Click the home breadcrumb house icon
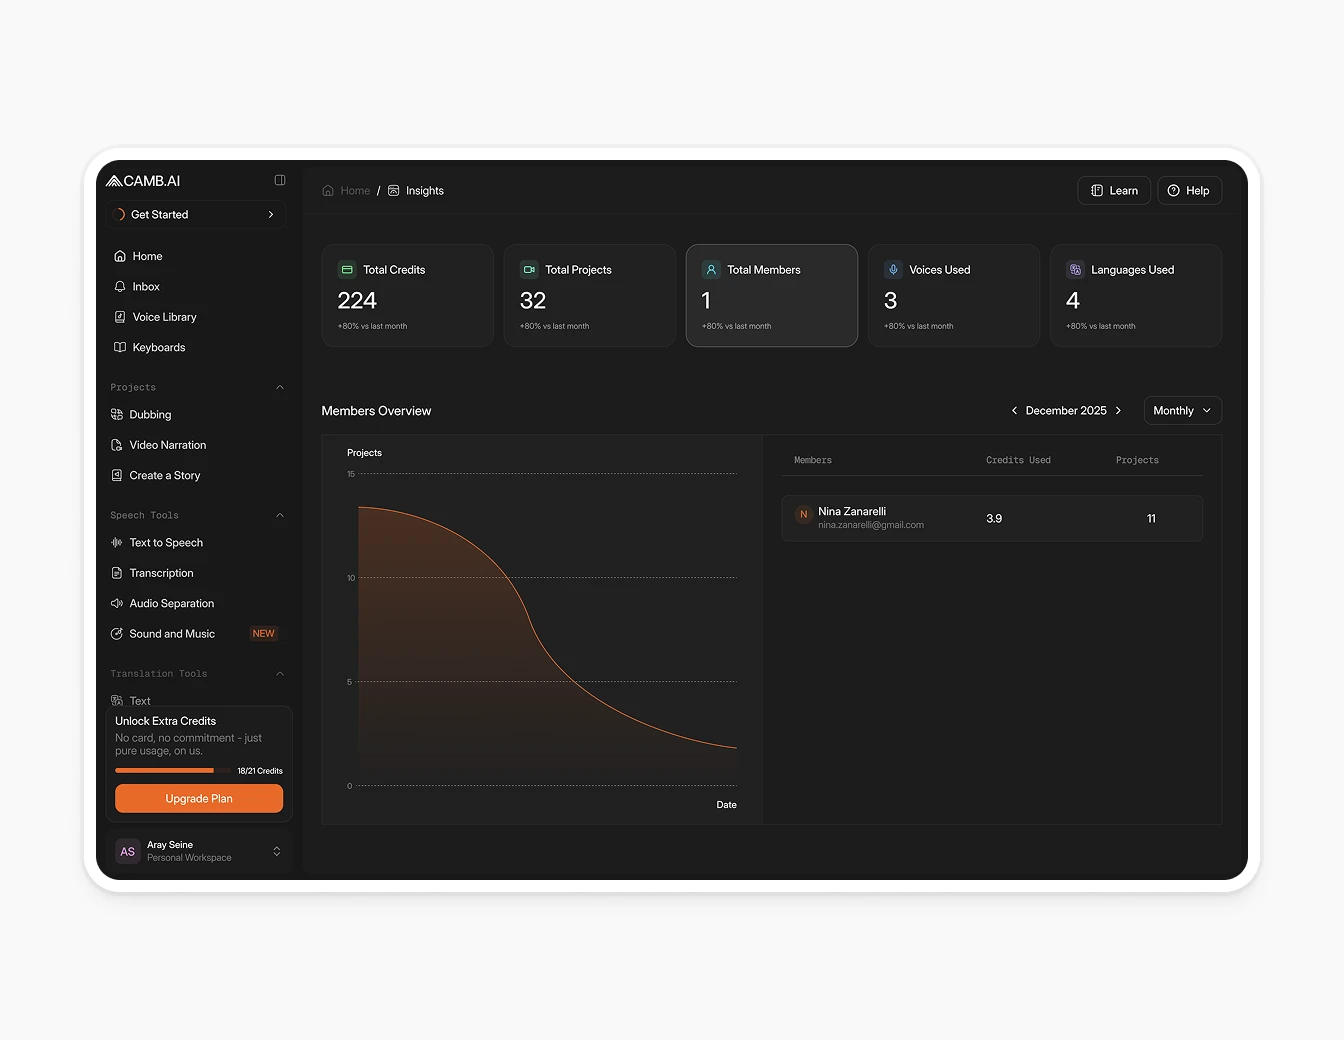This screenshot has width=1344, height=1040. (328, 190)
